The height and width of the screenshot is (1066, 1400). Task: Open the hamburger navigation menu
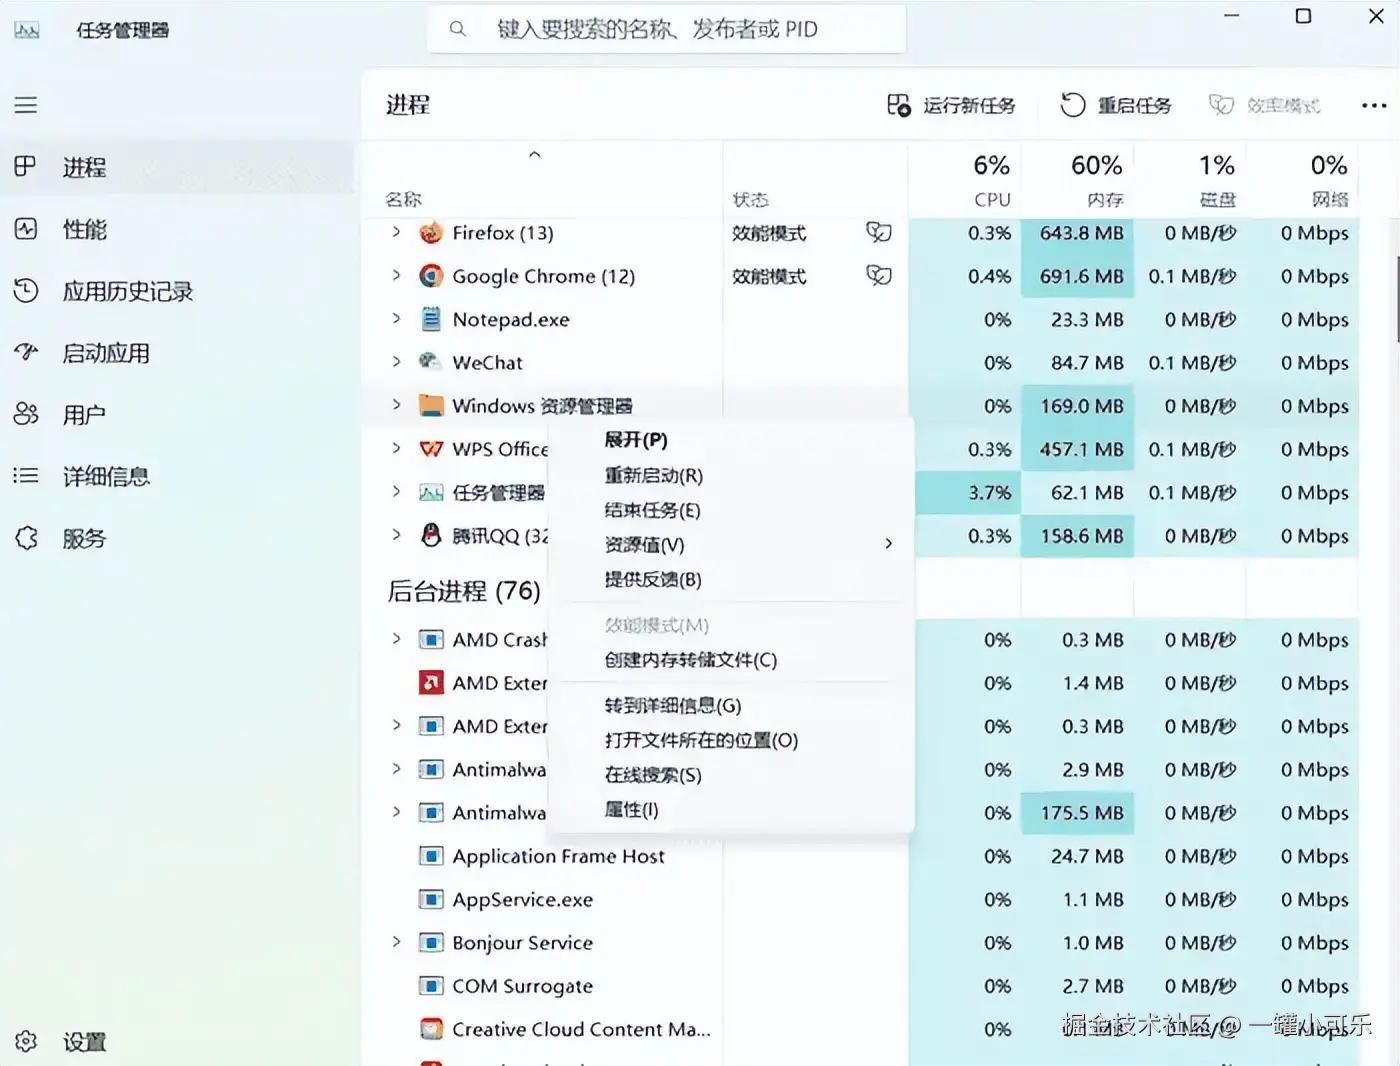(26, 105)
